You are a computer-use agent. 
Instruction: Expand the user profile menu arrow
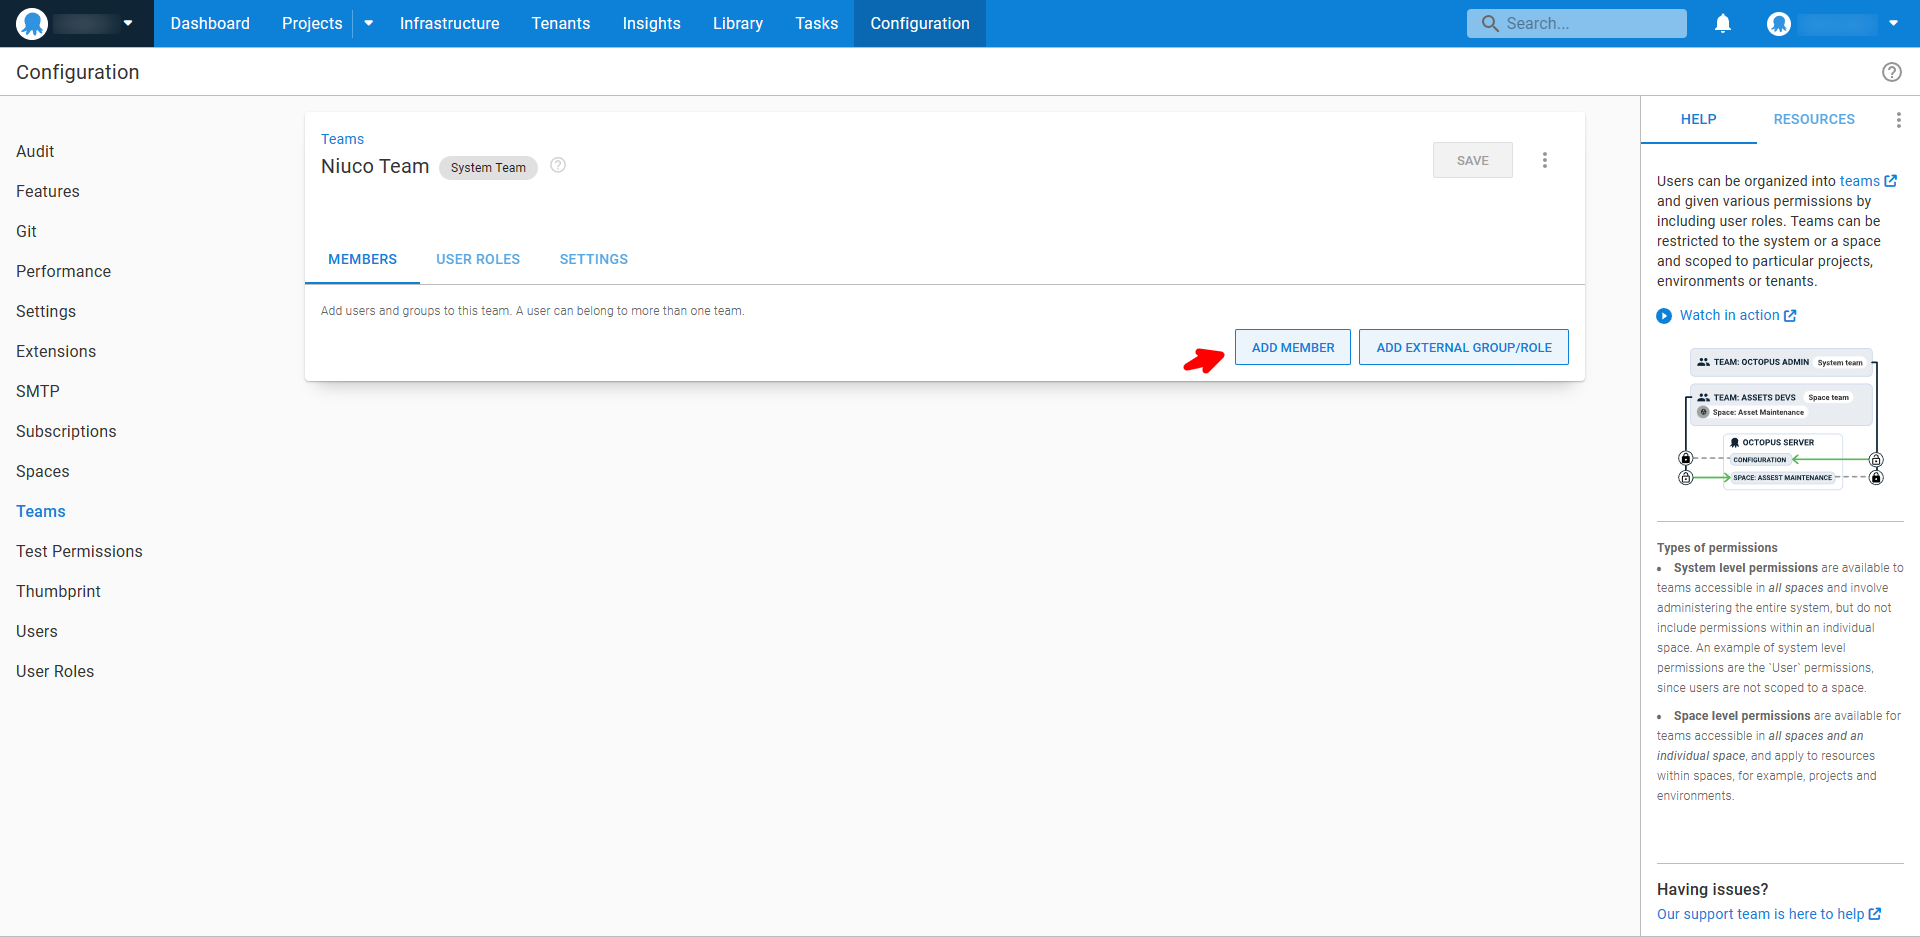pyautogui.click(x=1893, y=23)
